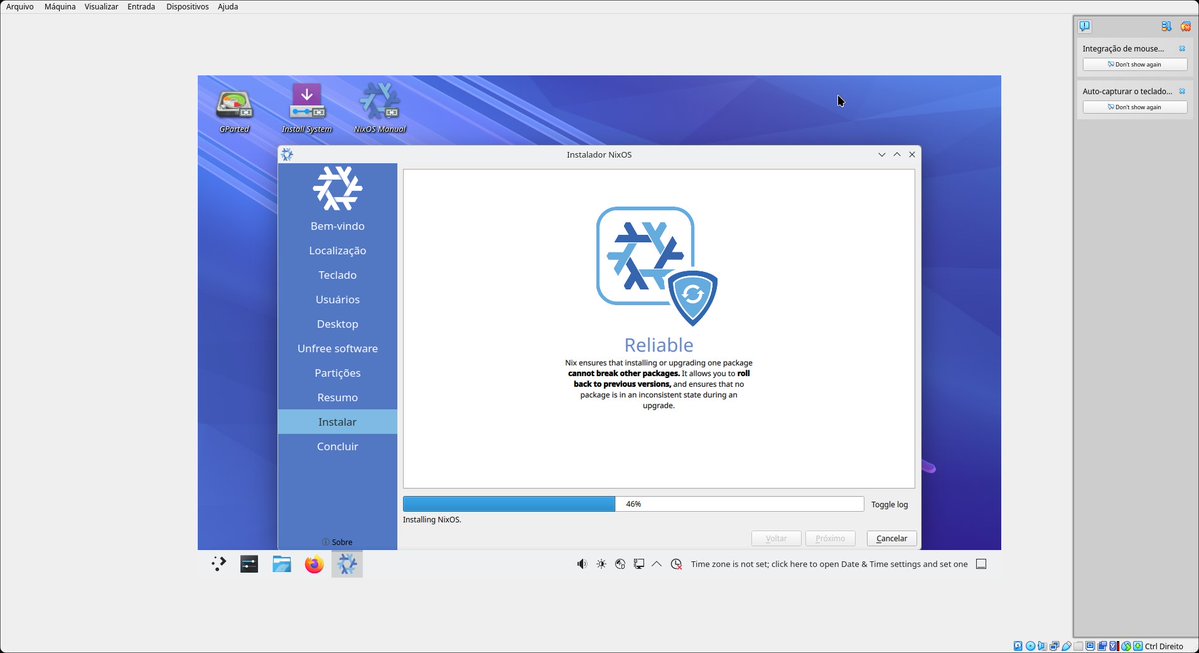The height and width of the screenshot is (653, 1199).
Task: Select the Localização step in sidebar
Action: (x=337, y=251)
